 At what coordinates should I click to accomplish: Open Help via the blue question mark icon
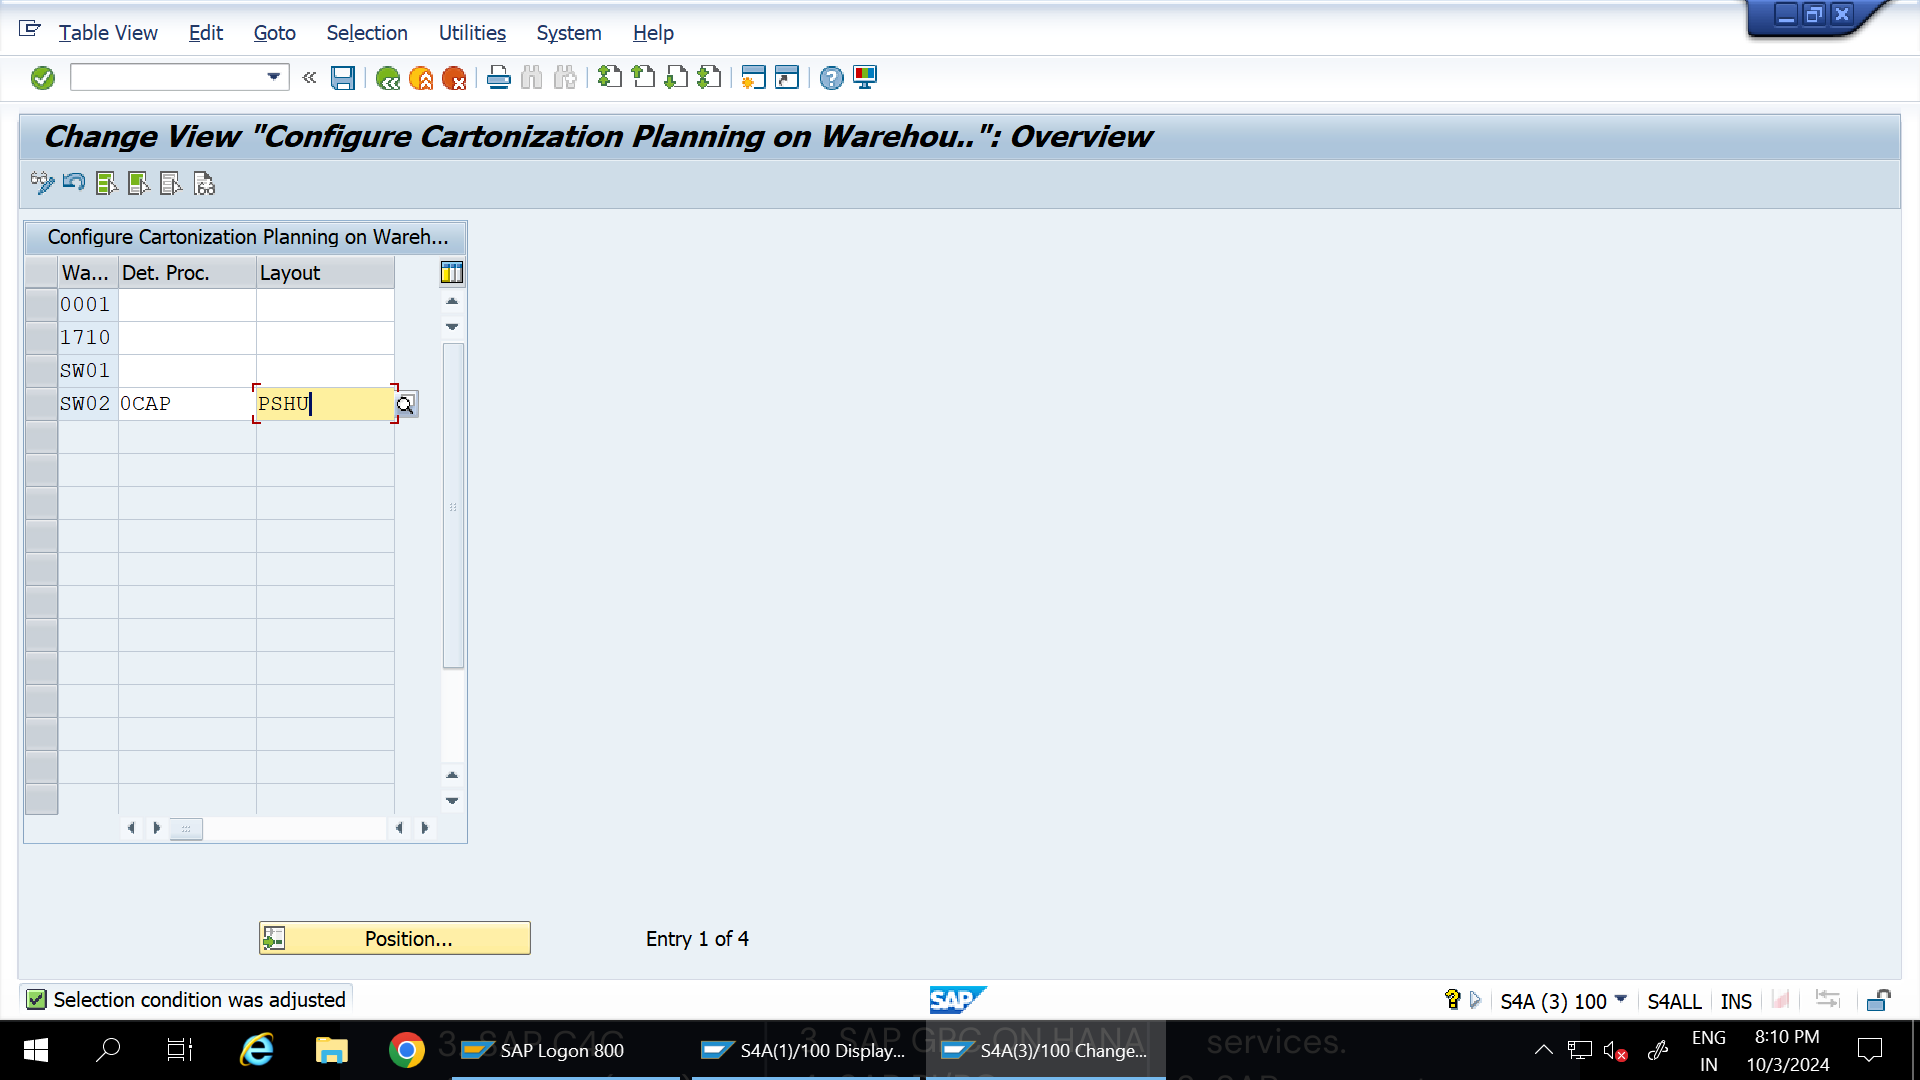click(x=830, y=78)
